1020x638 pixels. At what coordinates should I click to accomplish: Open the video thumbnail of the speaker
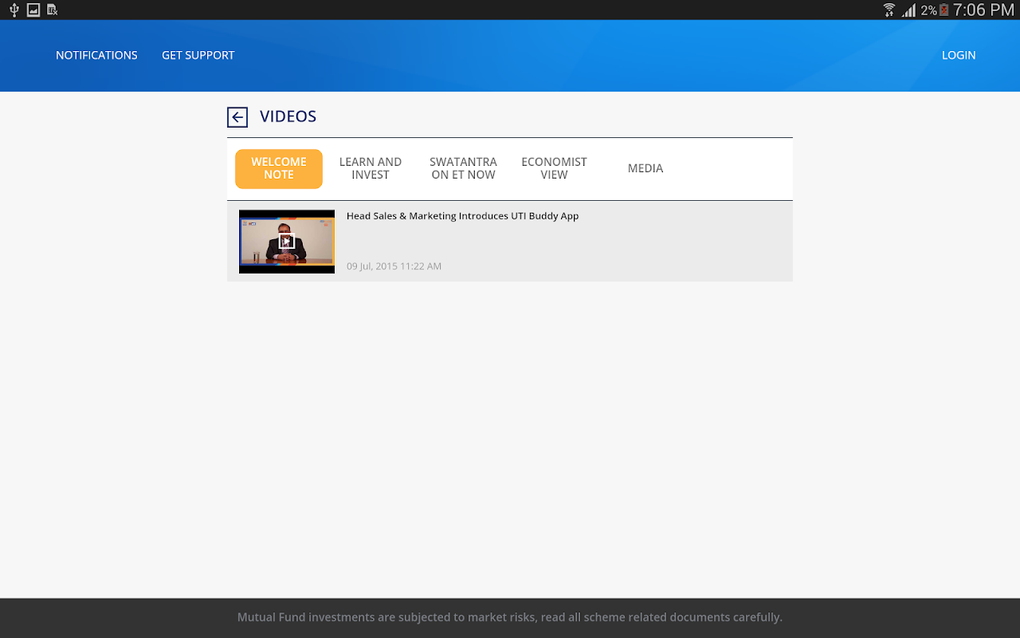click(287, 241)
